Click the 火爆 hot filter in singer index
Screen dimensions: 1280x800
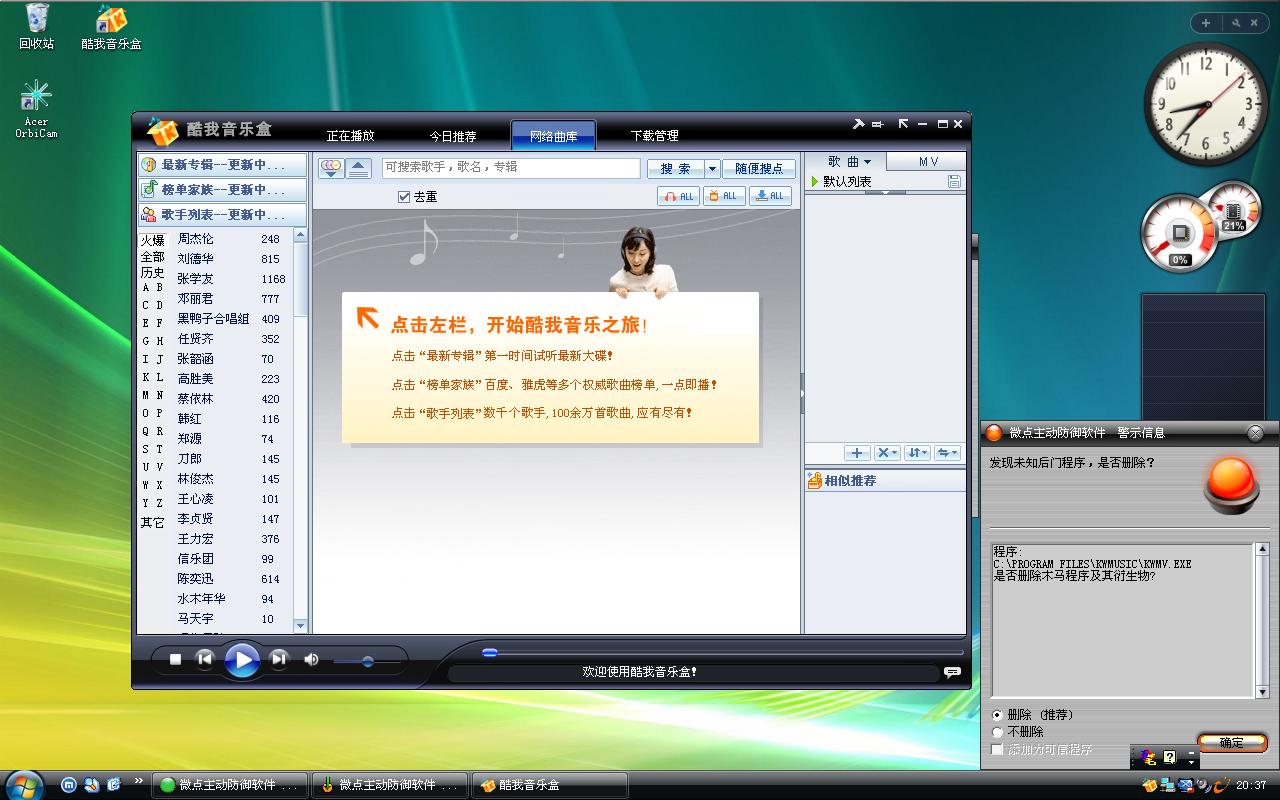pyautogui.click(x=152, y=241)
